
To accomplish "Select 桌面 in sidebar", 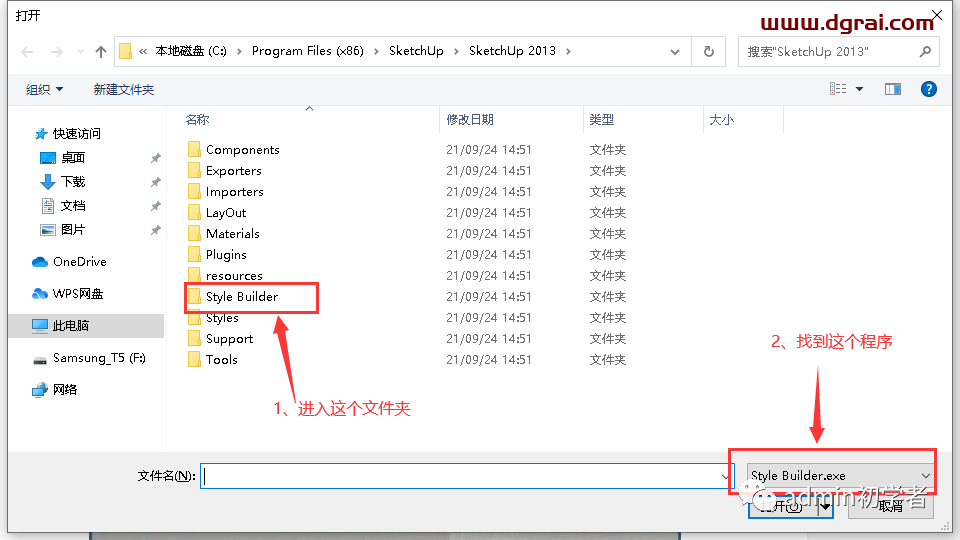I will tap(73, 157).
